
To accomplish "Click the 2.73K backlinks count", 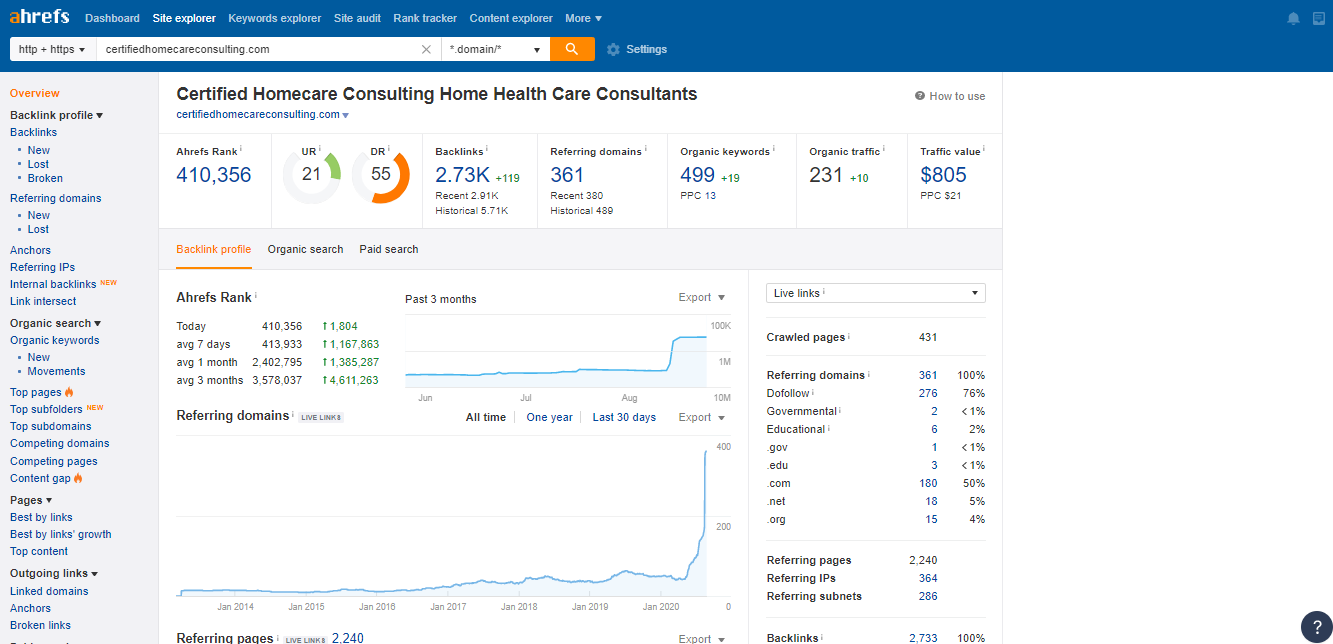I will pyautogui.click(x=462, y=175).
